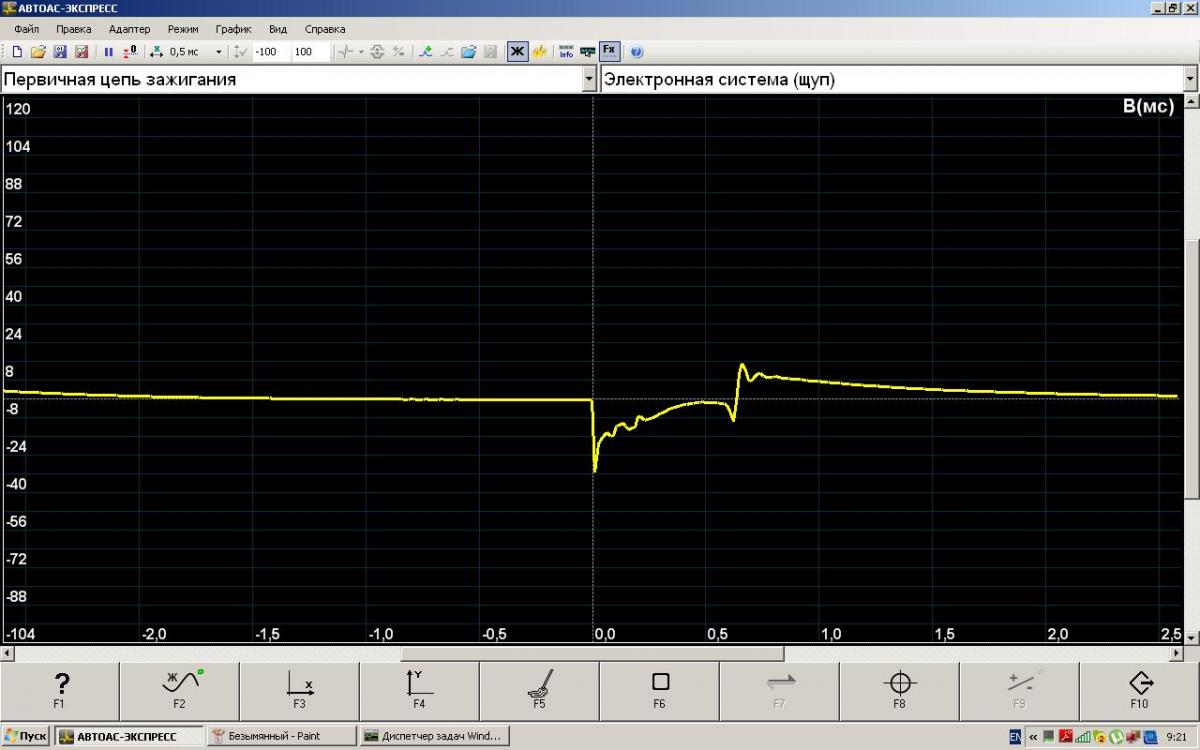Click the F1 help button
1200x750 pixels.
pyautogui.click(x=60, y=690)
